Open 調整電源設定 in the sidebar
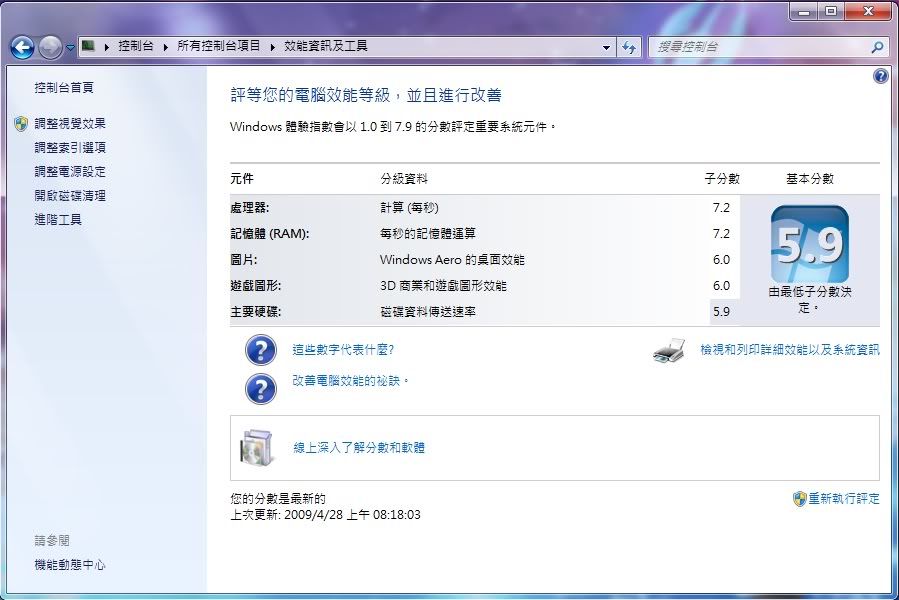This screenshot has height=600, width=899. point(70,172)
